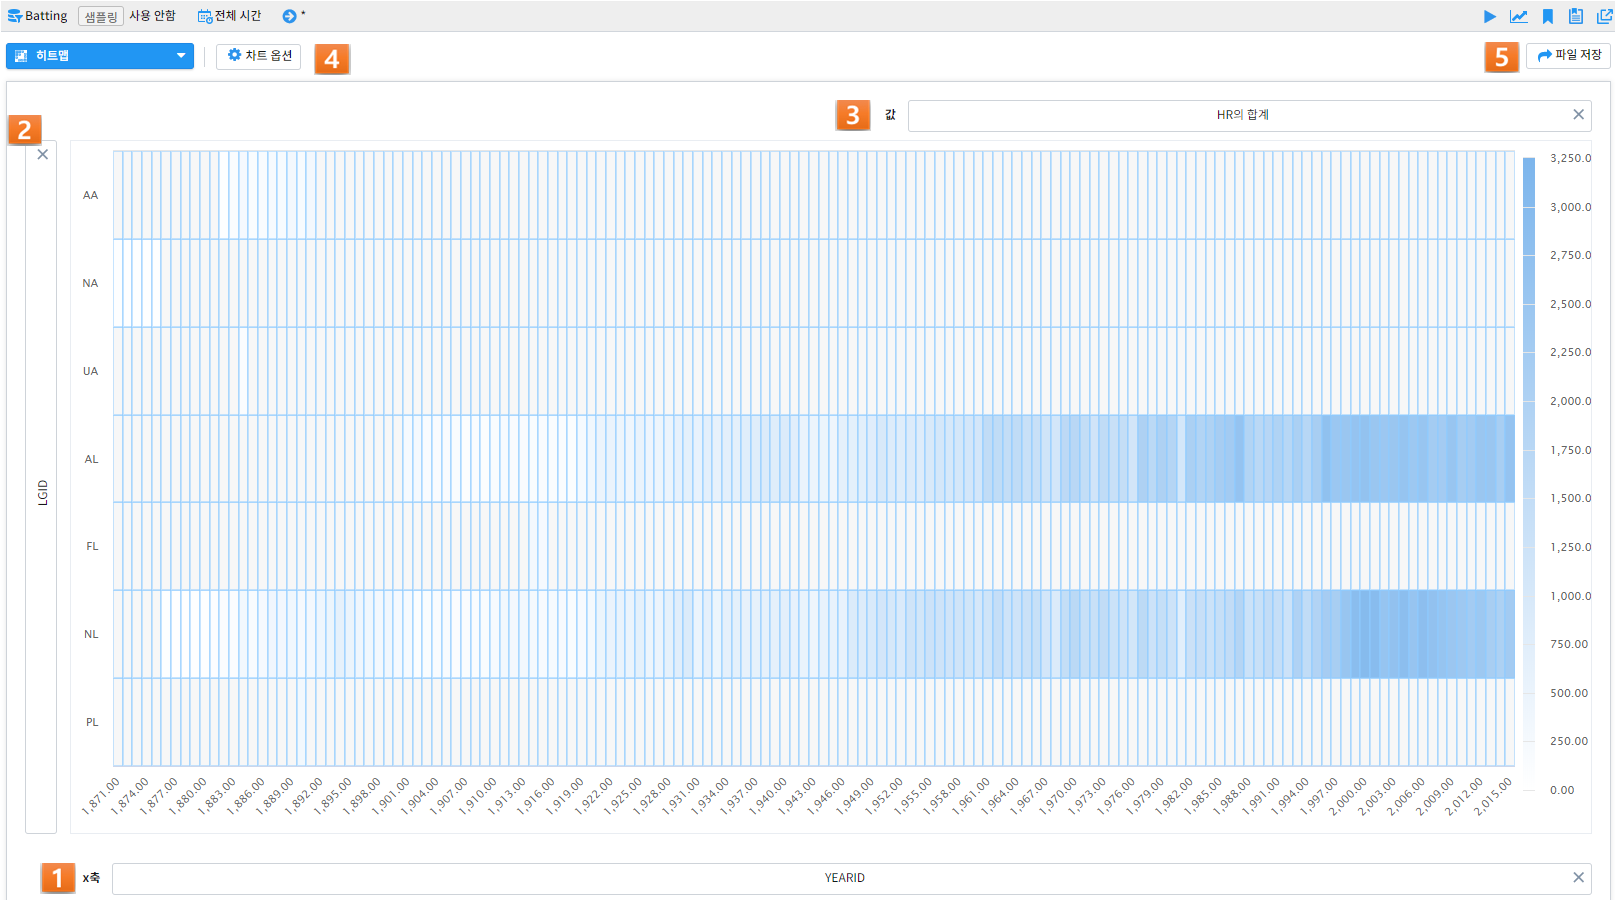Click the NL row label
1616x901 pixels.
[x=91, y=634]
